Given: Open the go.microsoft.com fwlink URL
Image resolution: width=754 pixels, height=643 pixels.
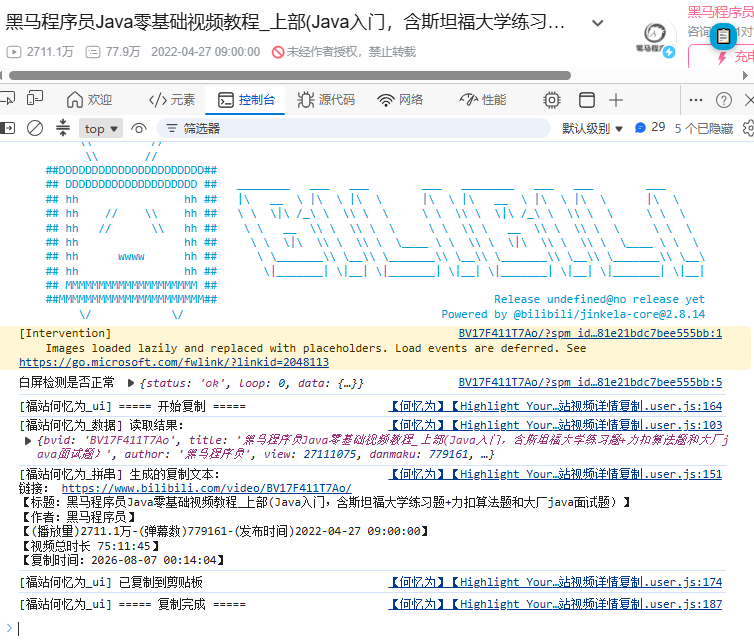Looking at the screenshot, I should [x=174, y=362].
